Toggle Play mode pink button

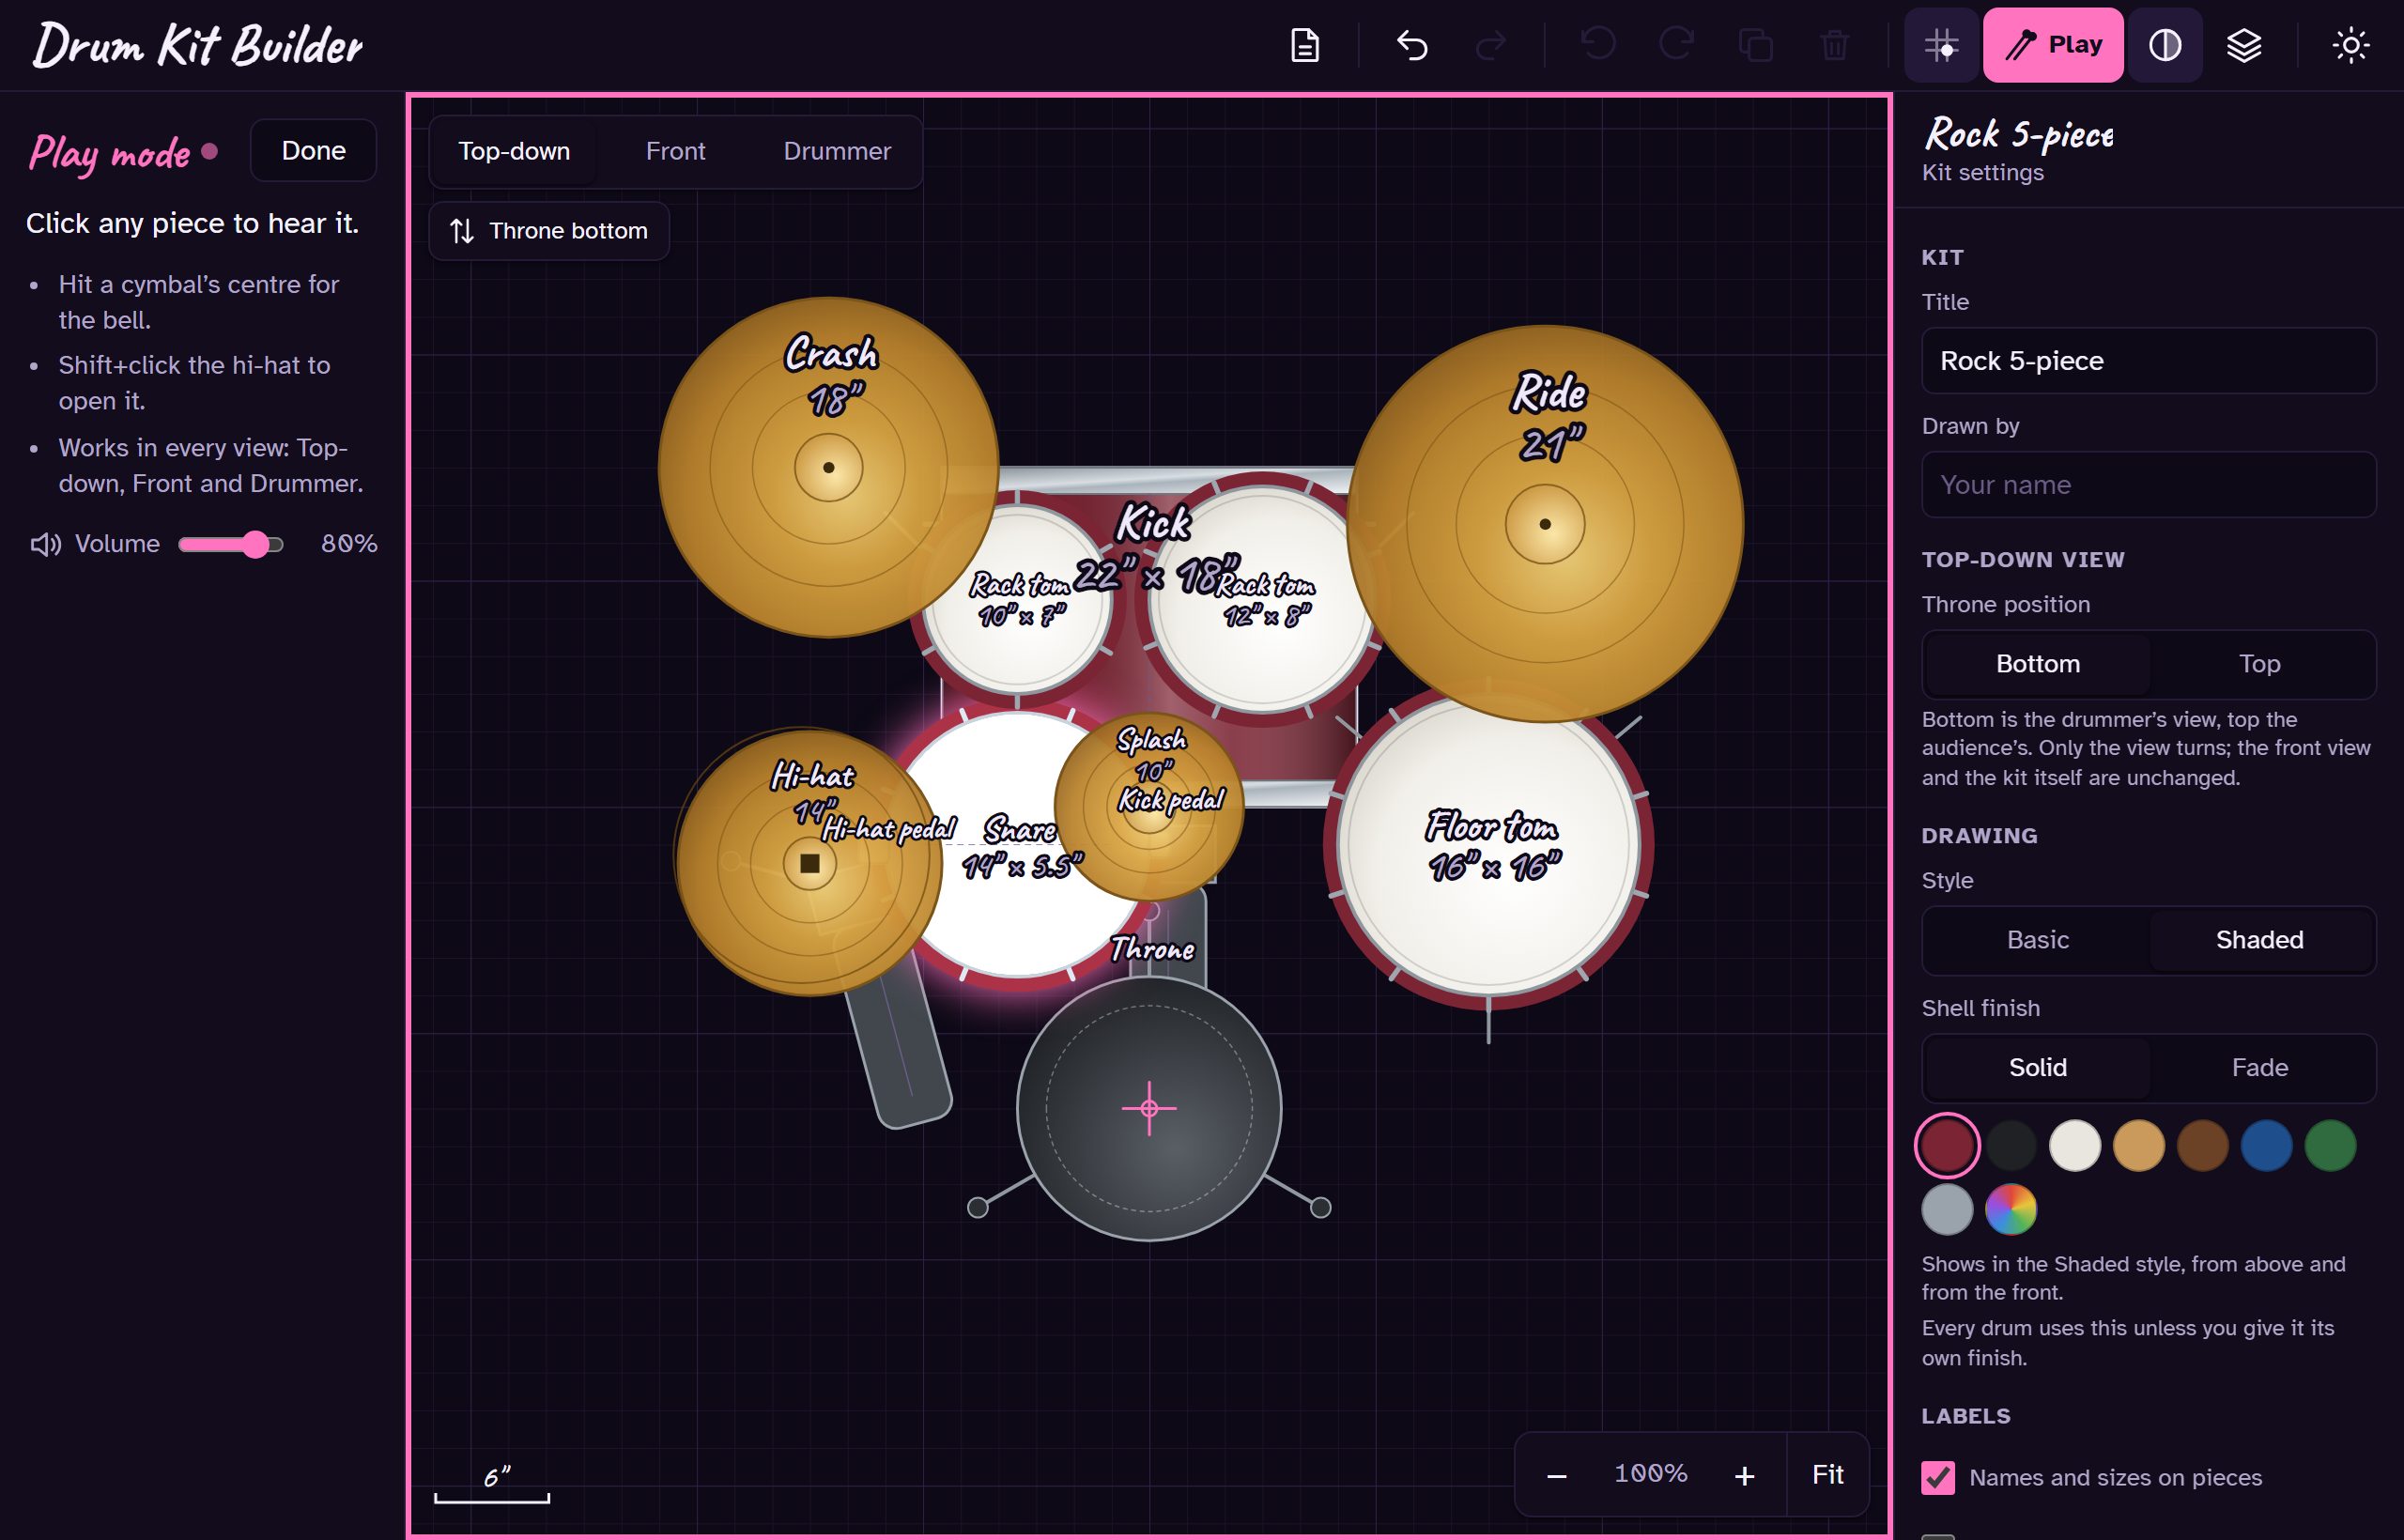2053,45
